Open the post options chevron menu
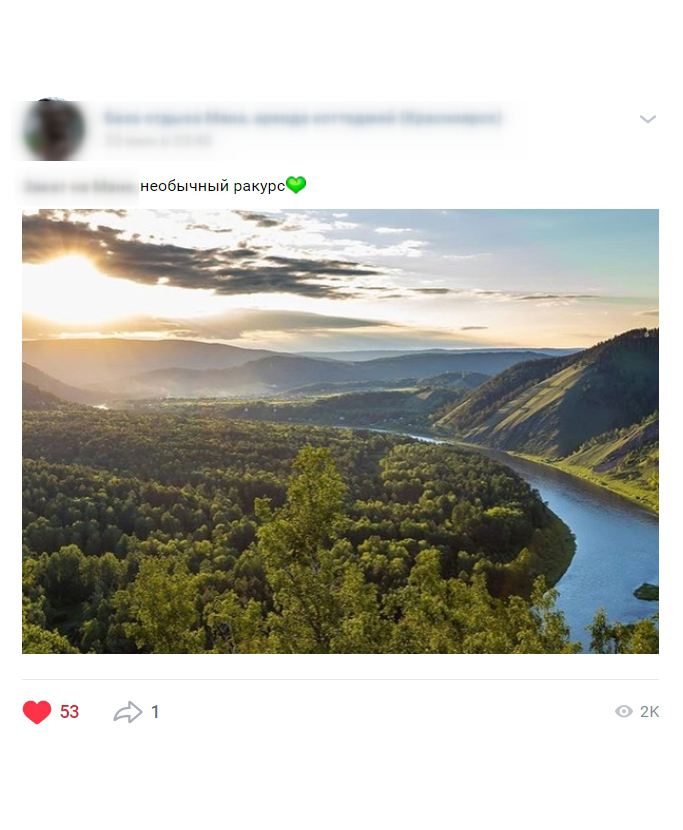 coord(648,119)
